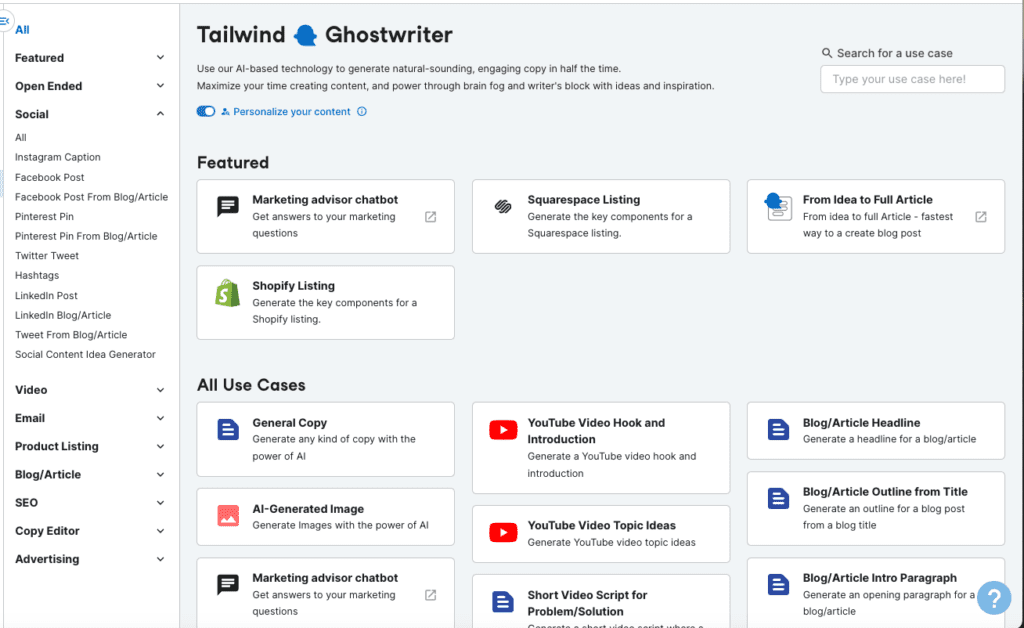This screenshot has height=628, width=1024.
Task: Click the use case search input field
Action: pyautogui.click(x=912, y=79)
